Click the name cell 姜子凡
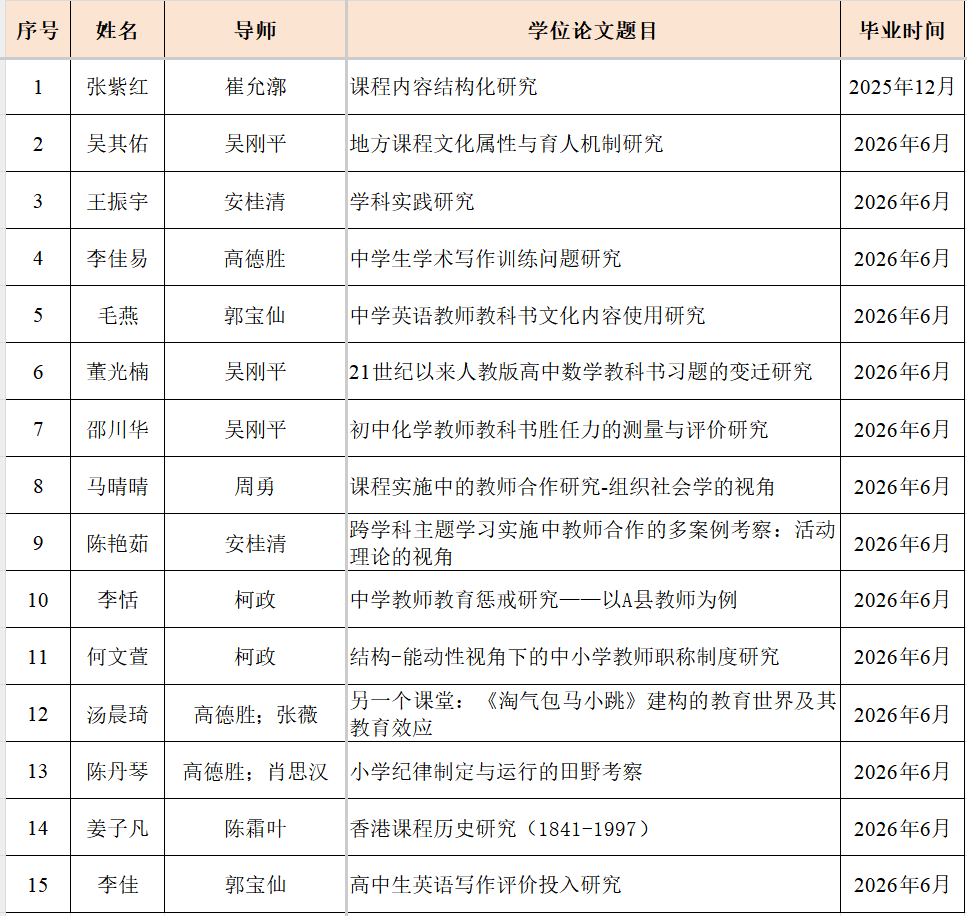The height and width of the screenshot is (916, 967). click(x=117, y=828)
